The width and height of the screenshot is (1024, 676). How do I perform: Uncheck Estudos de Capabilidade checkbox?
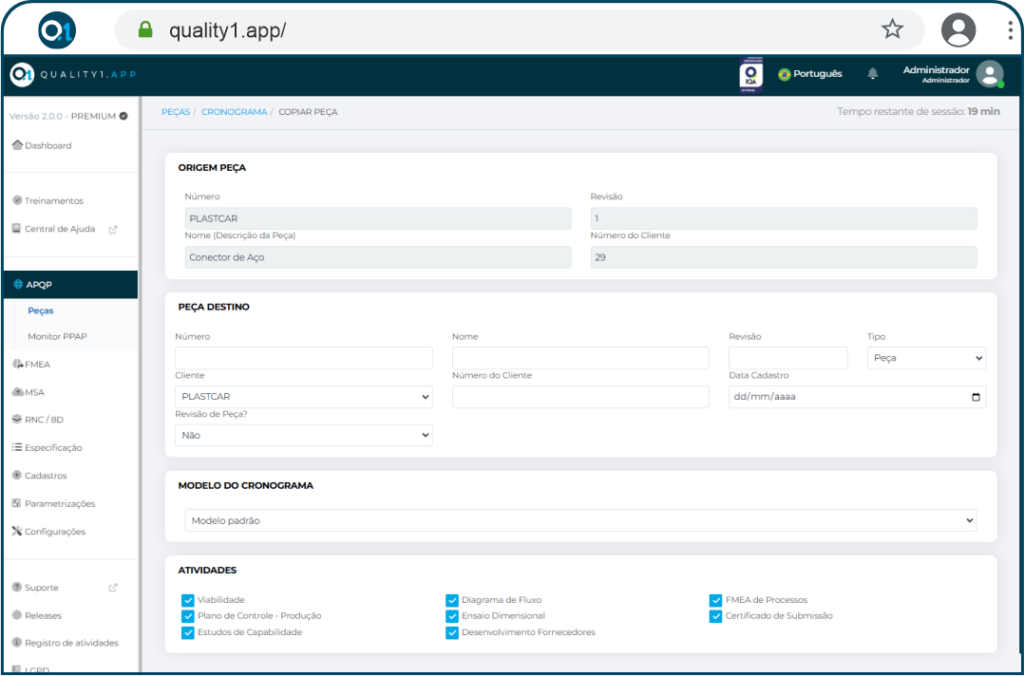coord(188,632)
